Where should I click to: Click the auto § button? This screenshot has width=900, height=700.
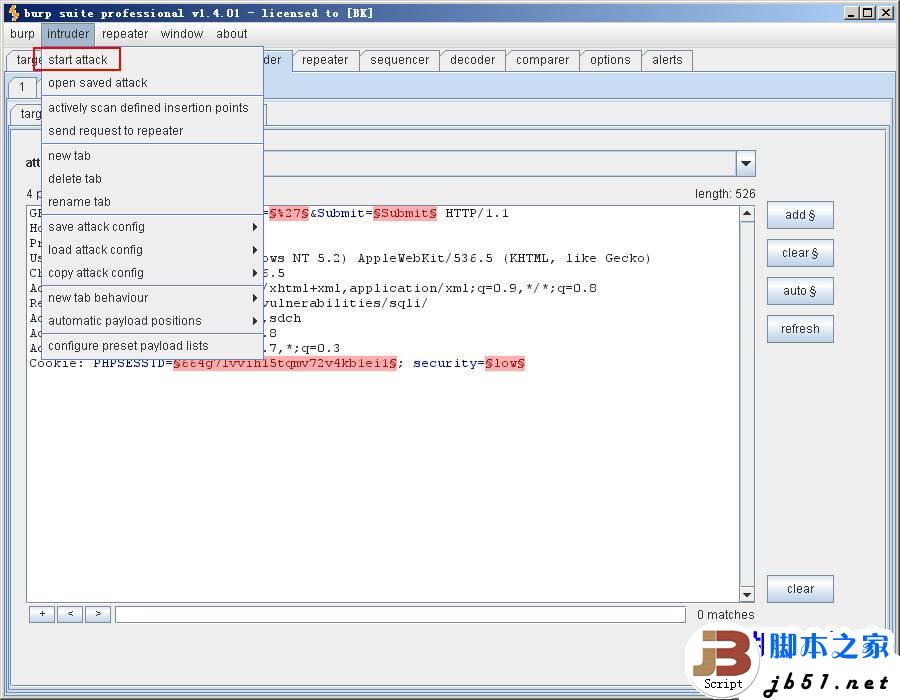coord(800,291)
